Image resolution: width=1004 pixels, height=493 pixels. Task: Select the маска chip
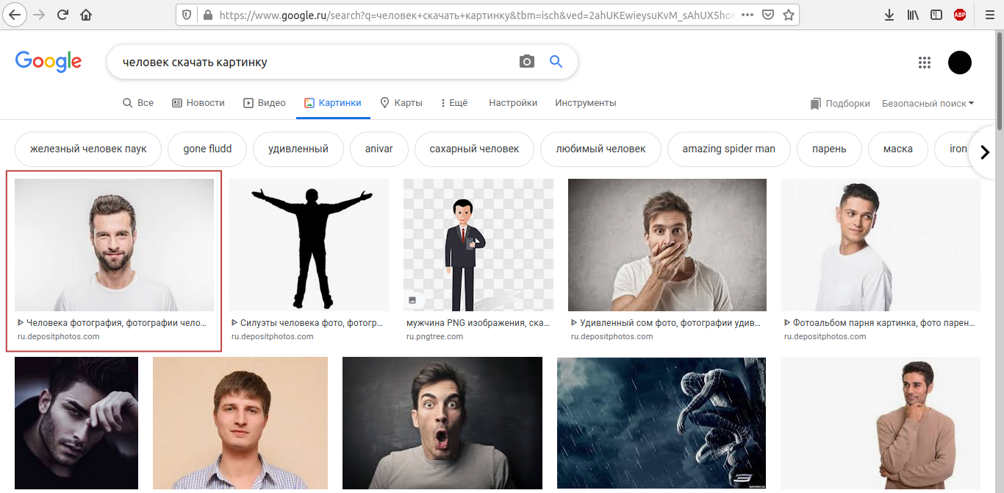point(898,149)
